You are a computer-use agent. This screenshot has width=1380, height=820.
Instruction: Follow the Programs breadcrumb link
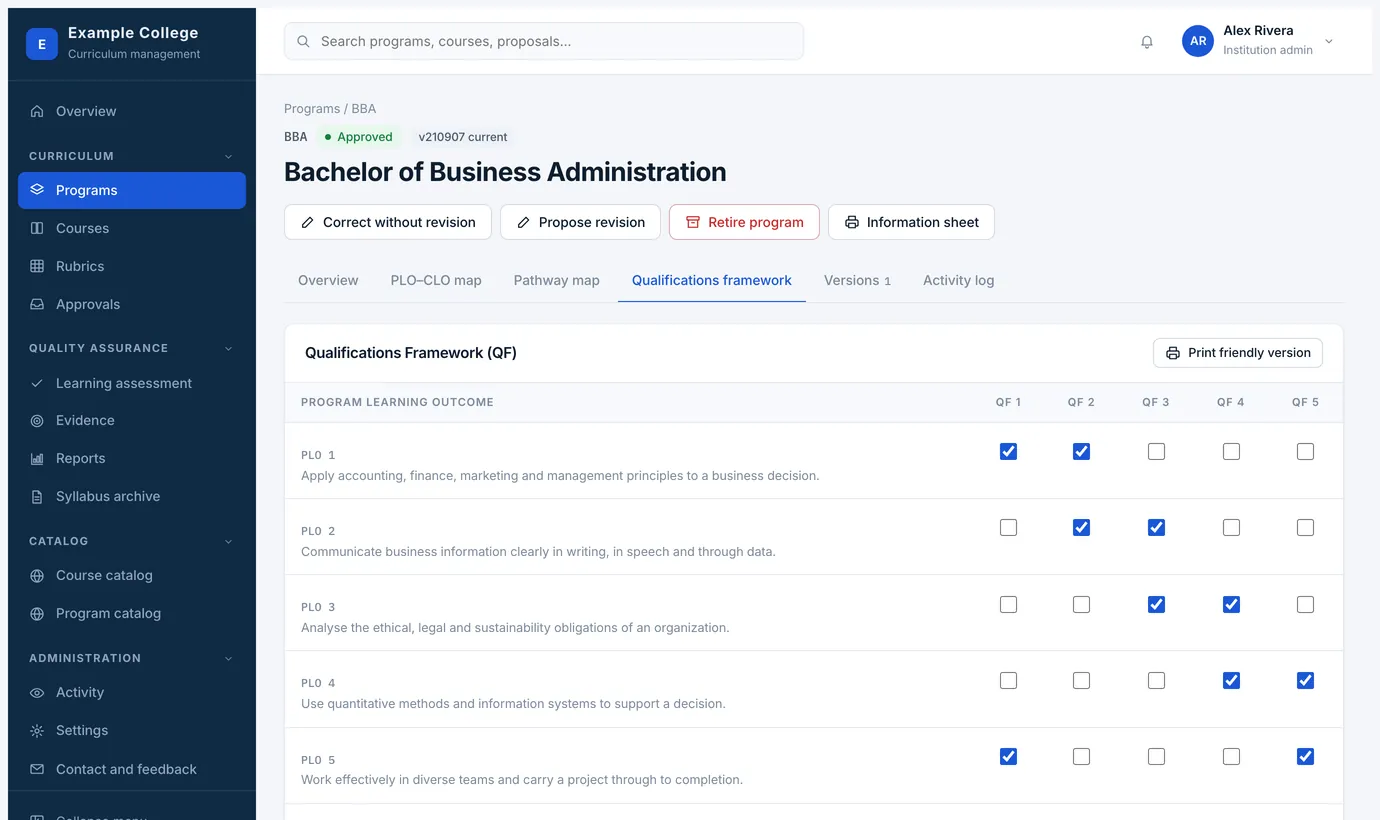312,108
